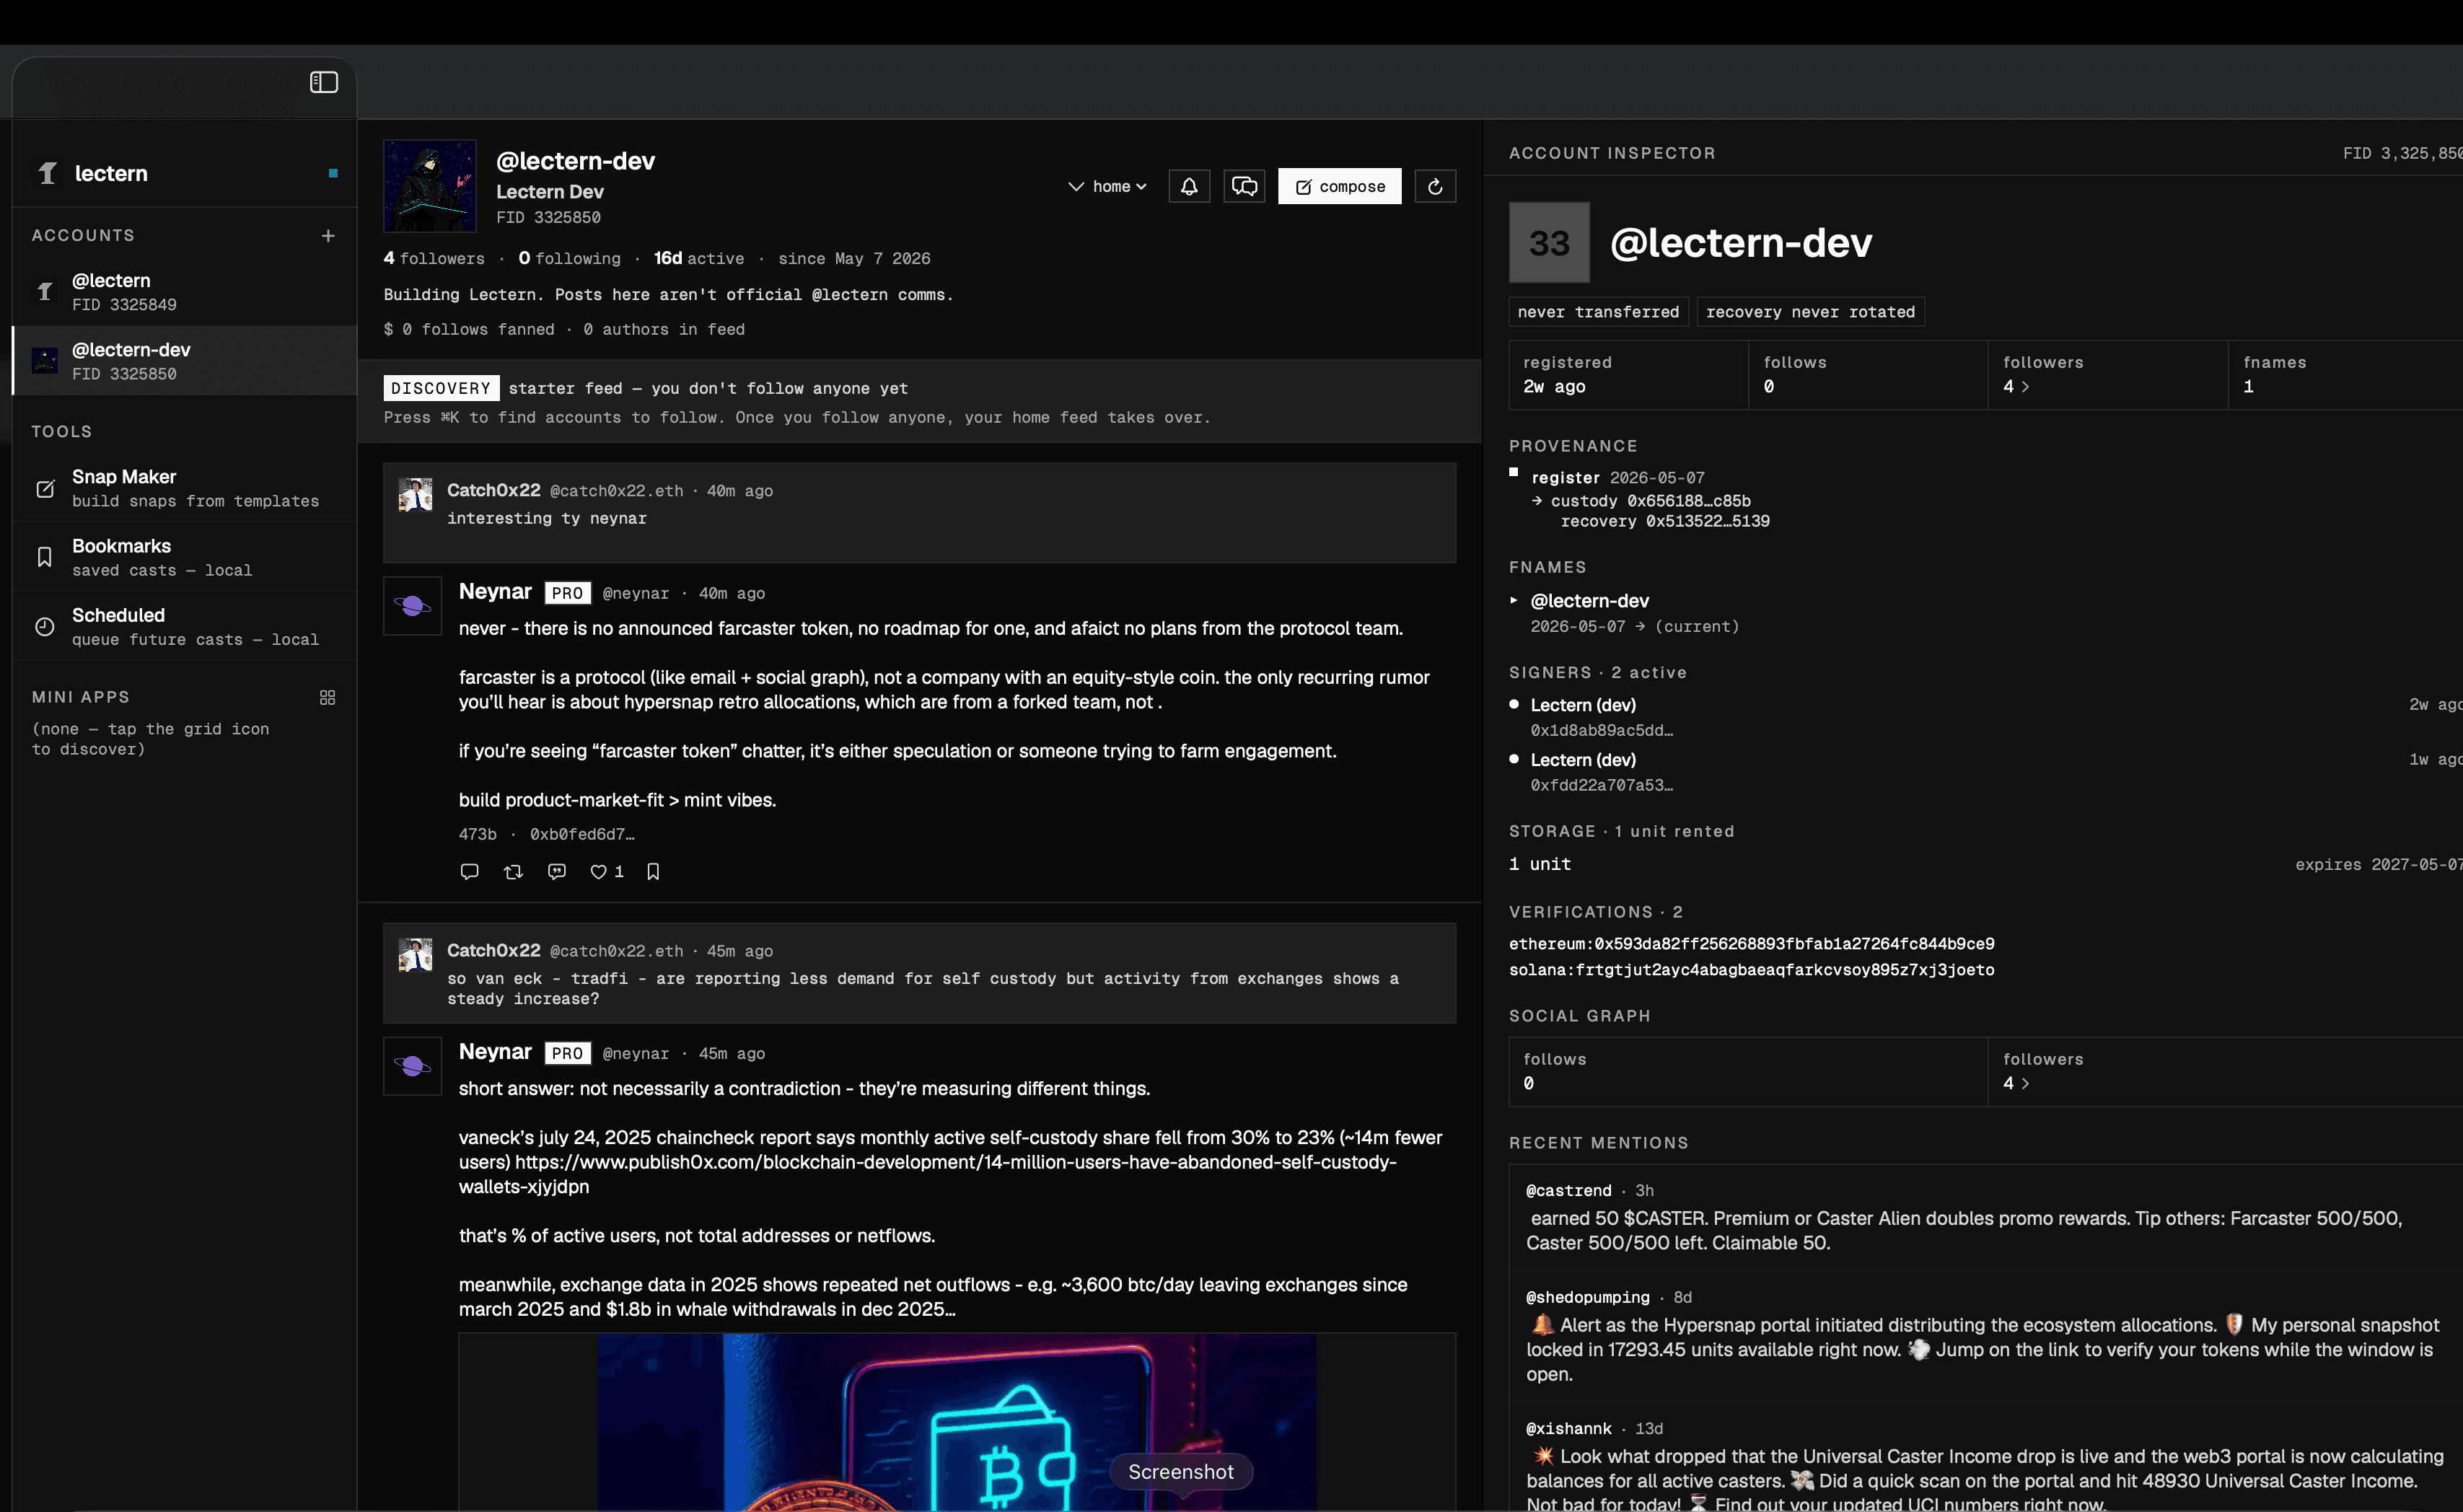Recast Neynar's farcaster token cast
Image resolution: width=2463 pixels, height=1512 pixels.
tap(513, 872)
